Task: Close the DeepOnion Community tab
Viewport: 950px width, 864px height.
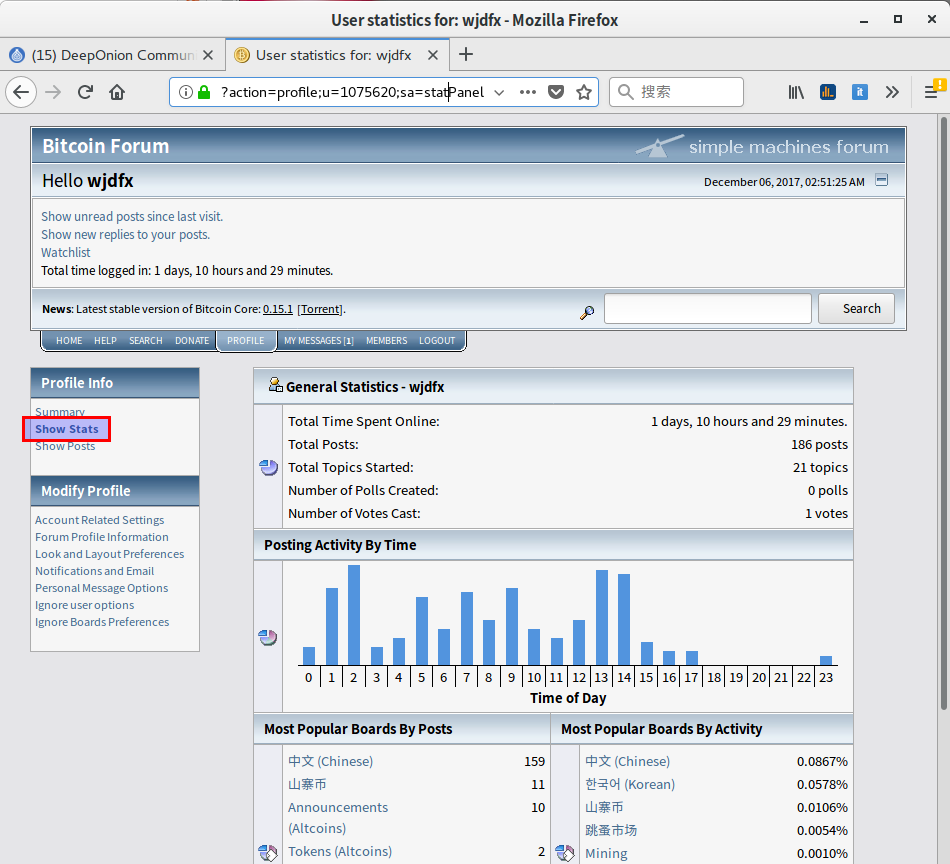Action: pyautogui.click(x=208, y=55)
